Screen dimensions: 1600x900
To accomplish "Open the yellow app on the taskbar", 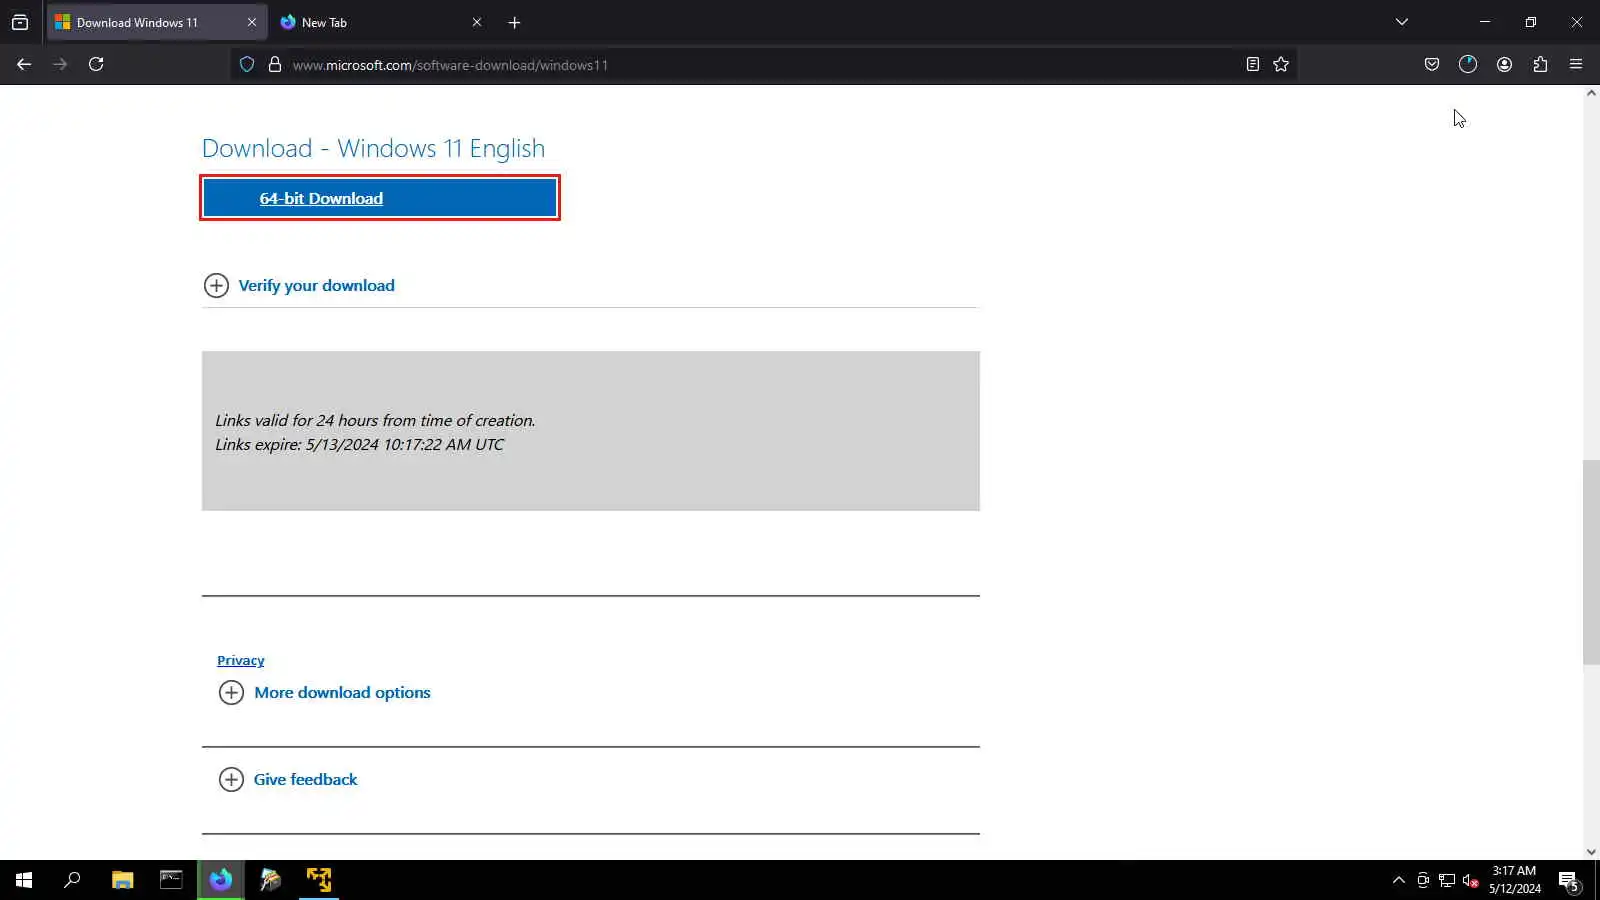I will [319, 880].
